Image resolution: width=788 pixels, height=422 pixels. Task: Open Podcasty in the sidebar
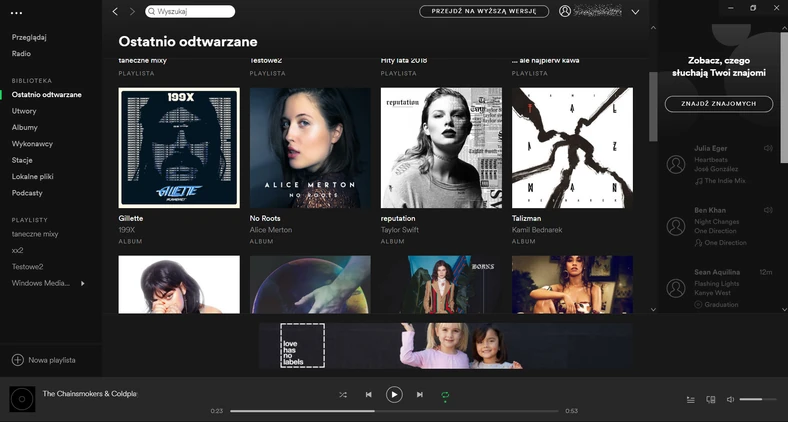coord(27,193)
